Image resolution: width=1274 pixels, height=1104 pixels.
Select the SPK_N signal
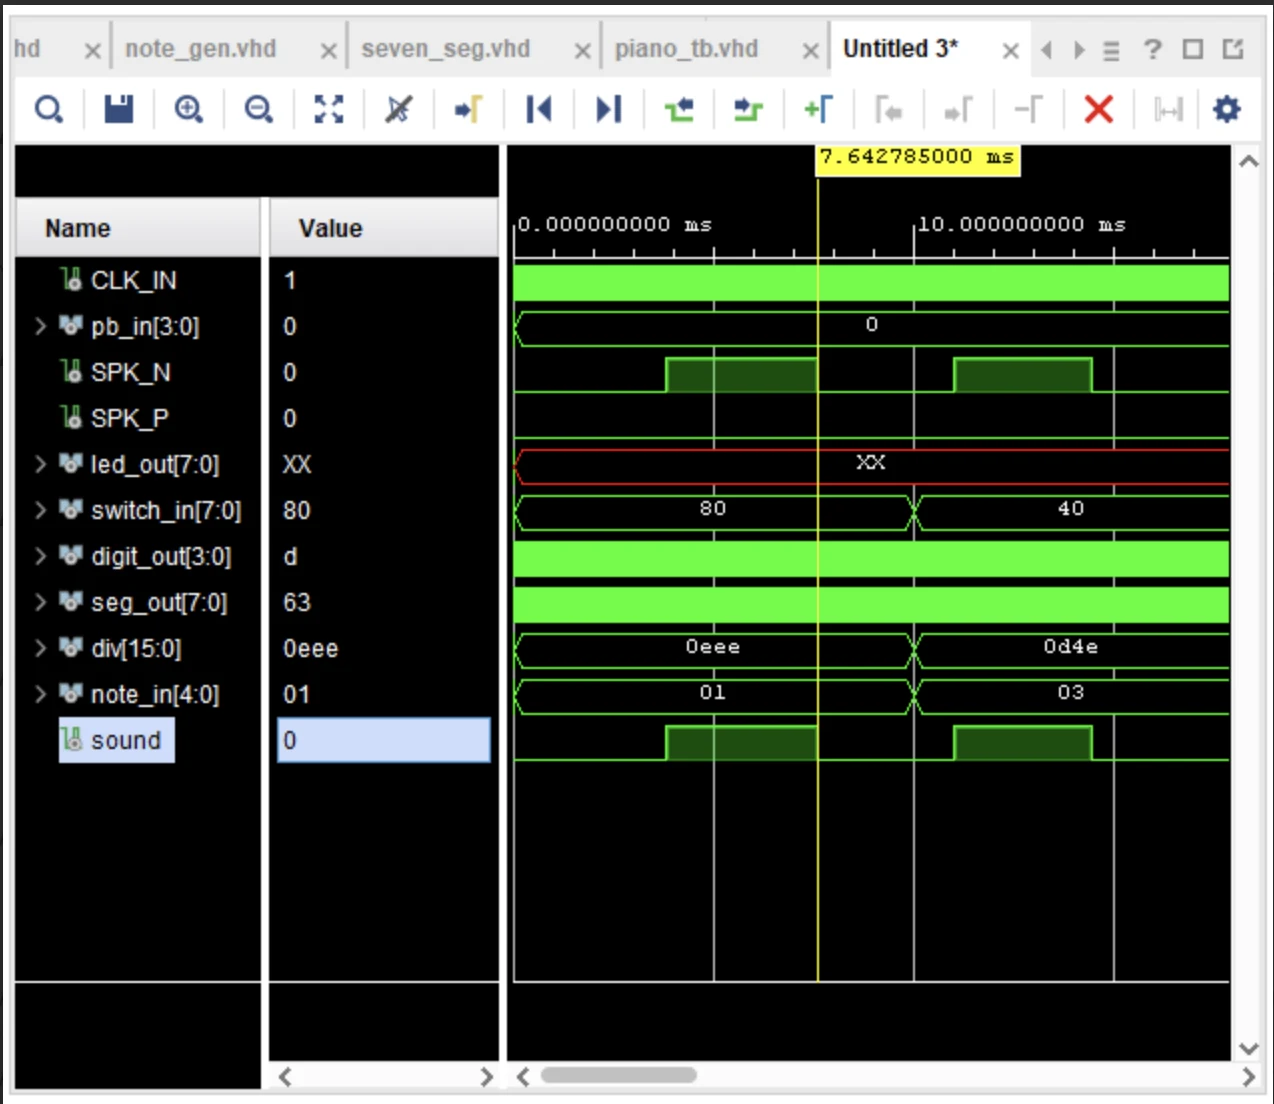pyautogui.click(x=130, y=372)
